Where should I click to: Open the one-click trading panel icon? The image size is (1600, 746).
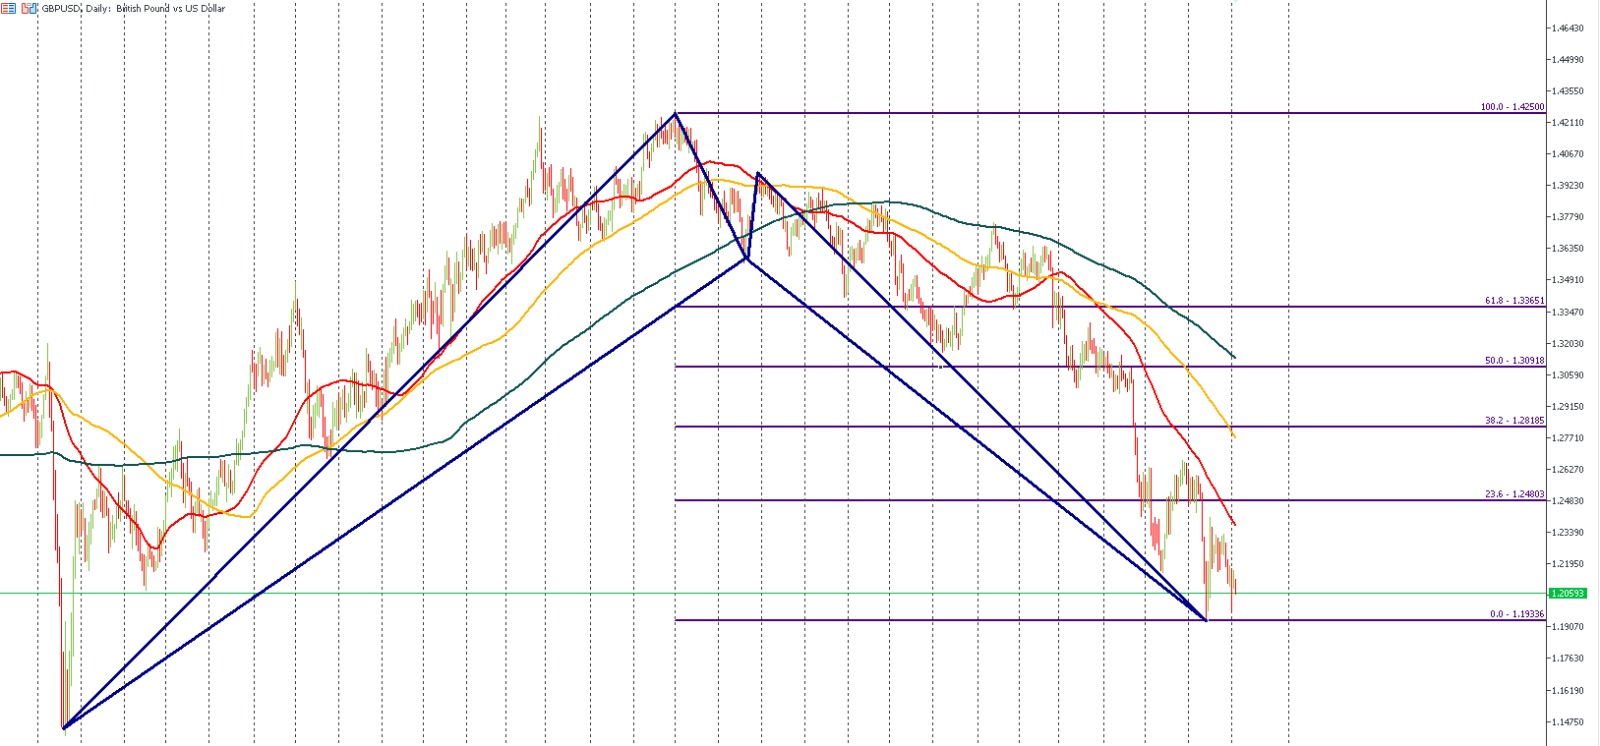pos(29,8)
